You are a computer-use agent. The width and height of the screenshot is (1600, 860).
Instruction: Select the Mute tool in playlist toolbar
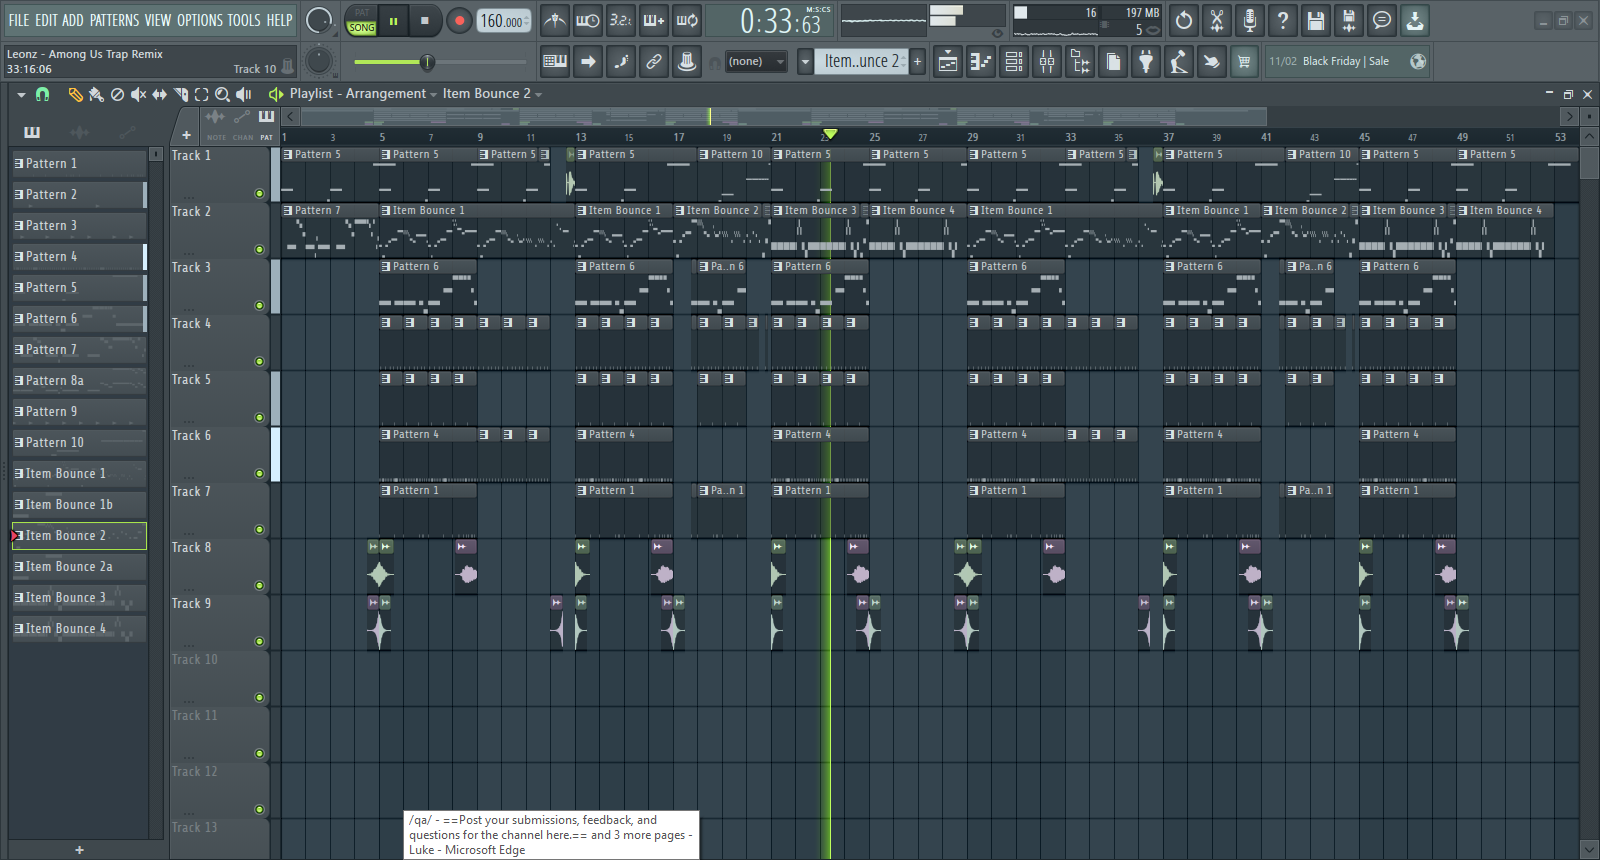point(138,94)
